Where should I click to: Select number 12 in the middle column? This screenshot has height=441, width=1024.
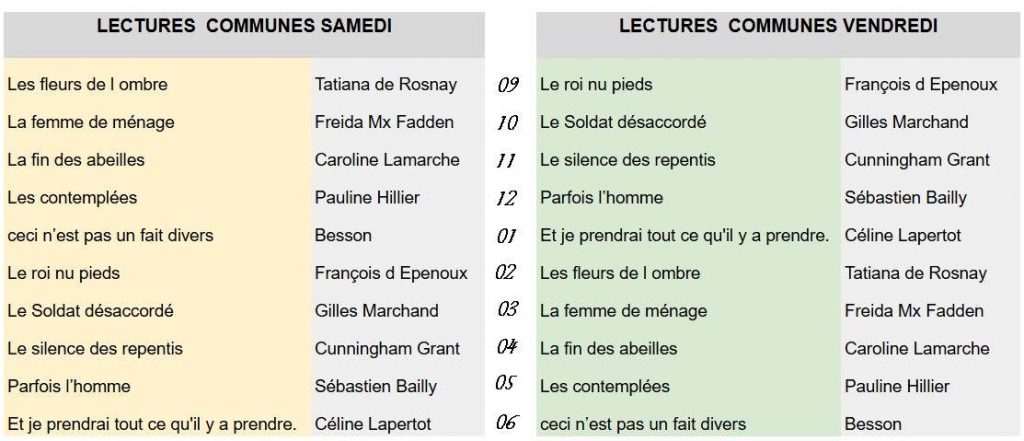507,198
